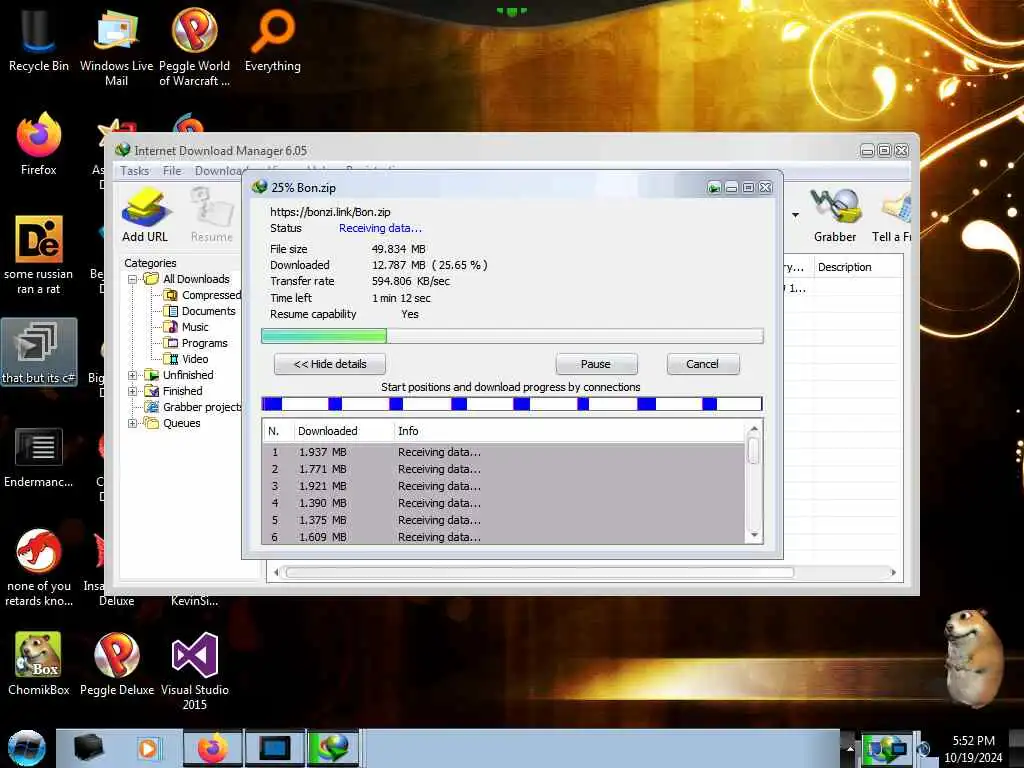Screen dimensions: 1024x768
Task: Select the Windows Live Mail desktop icon
Action: point(116,47)
